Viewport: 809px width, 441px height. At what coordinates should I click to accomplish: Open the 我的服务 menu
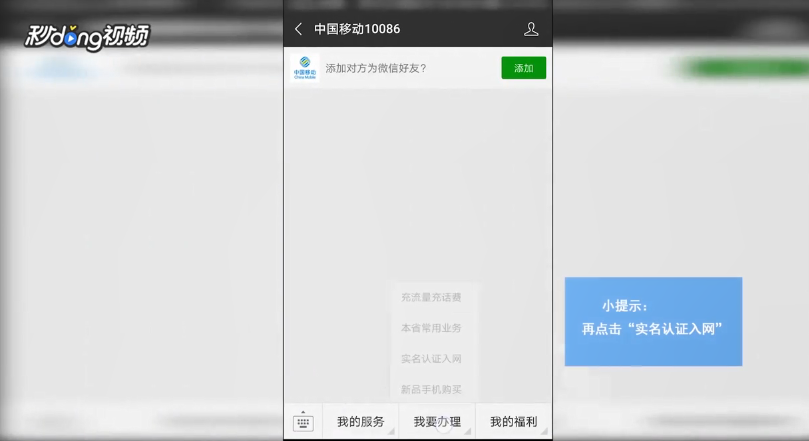(361, 422)
